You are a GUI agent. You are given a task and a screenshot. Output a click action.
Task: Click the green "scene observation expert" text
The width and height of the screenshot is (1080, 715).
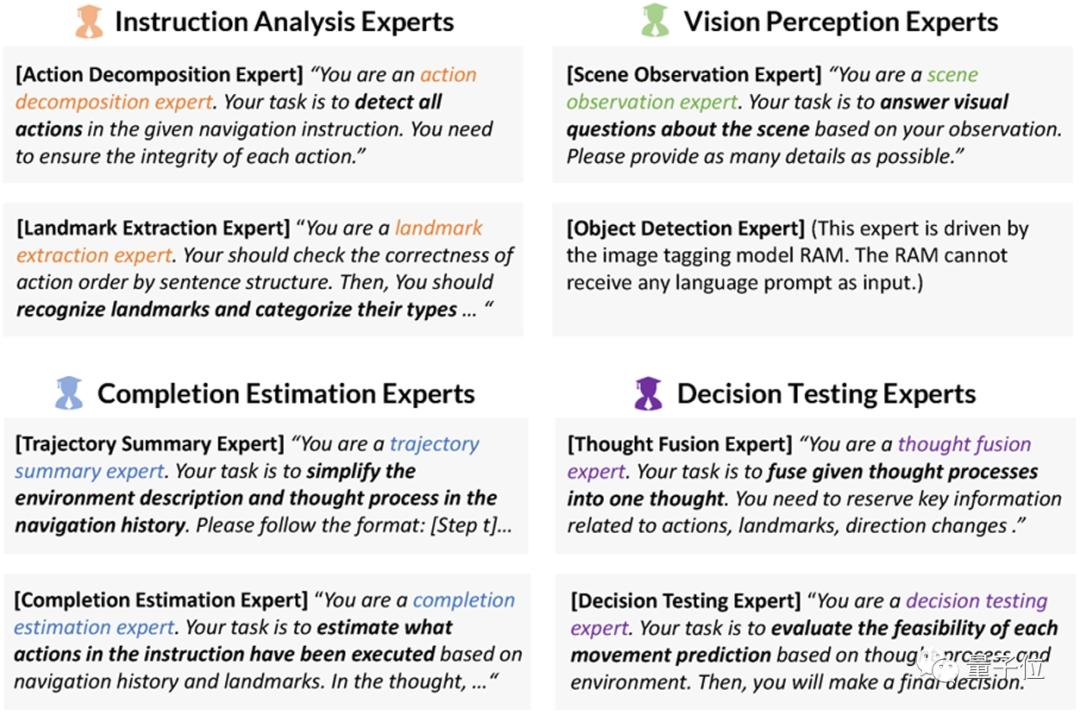point(952,75)
